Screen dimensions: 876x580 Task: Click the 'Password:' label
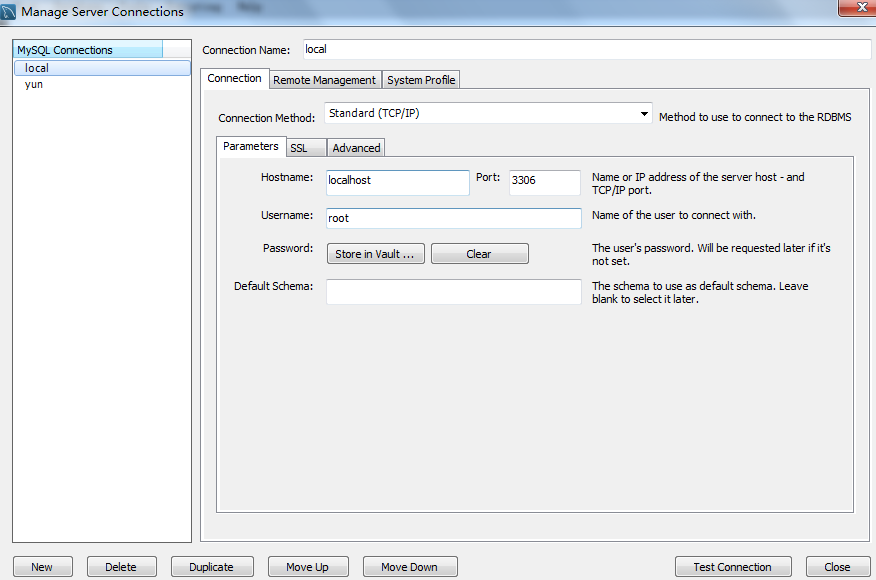(288, 248)
